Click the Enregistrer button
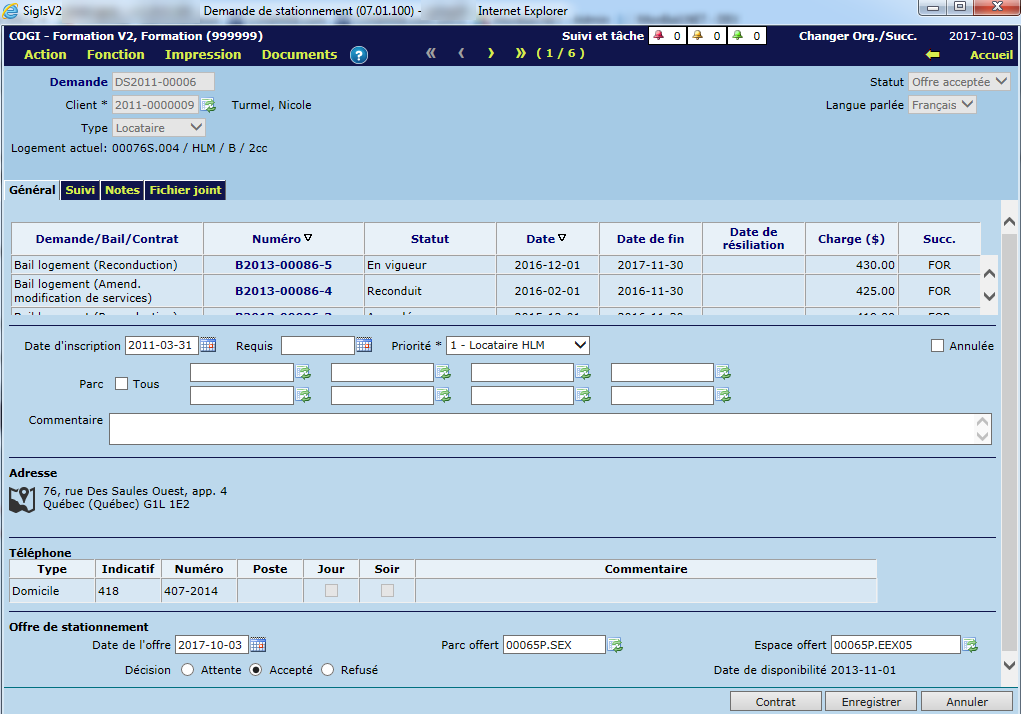 (x=871, y=702)
